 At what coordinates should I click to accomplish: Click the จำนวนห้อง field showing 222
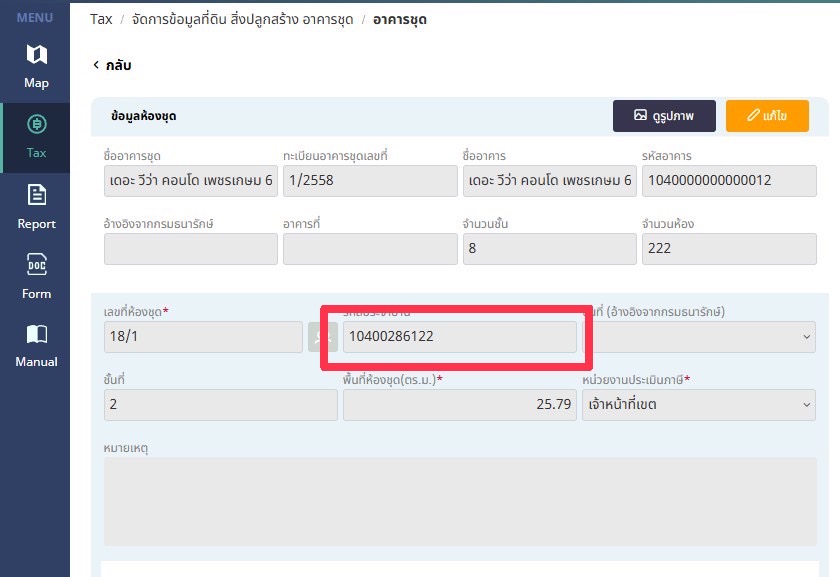pos(728,248)
